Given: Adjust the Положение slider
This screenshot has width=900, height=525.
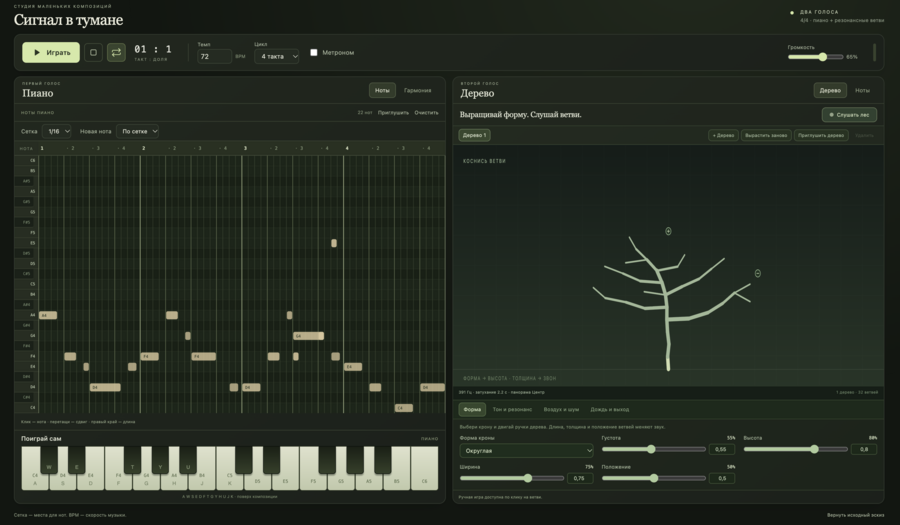Looking at the screenshot, I should coord(653,478).
